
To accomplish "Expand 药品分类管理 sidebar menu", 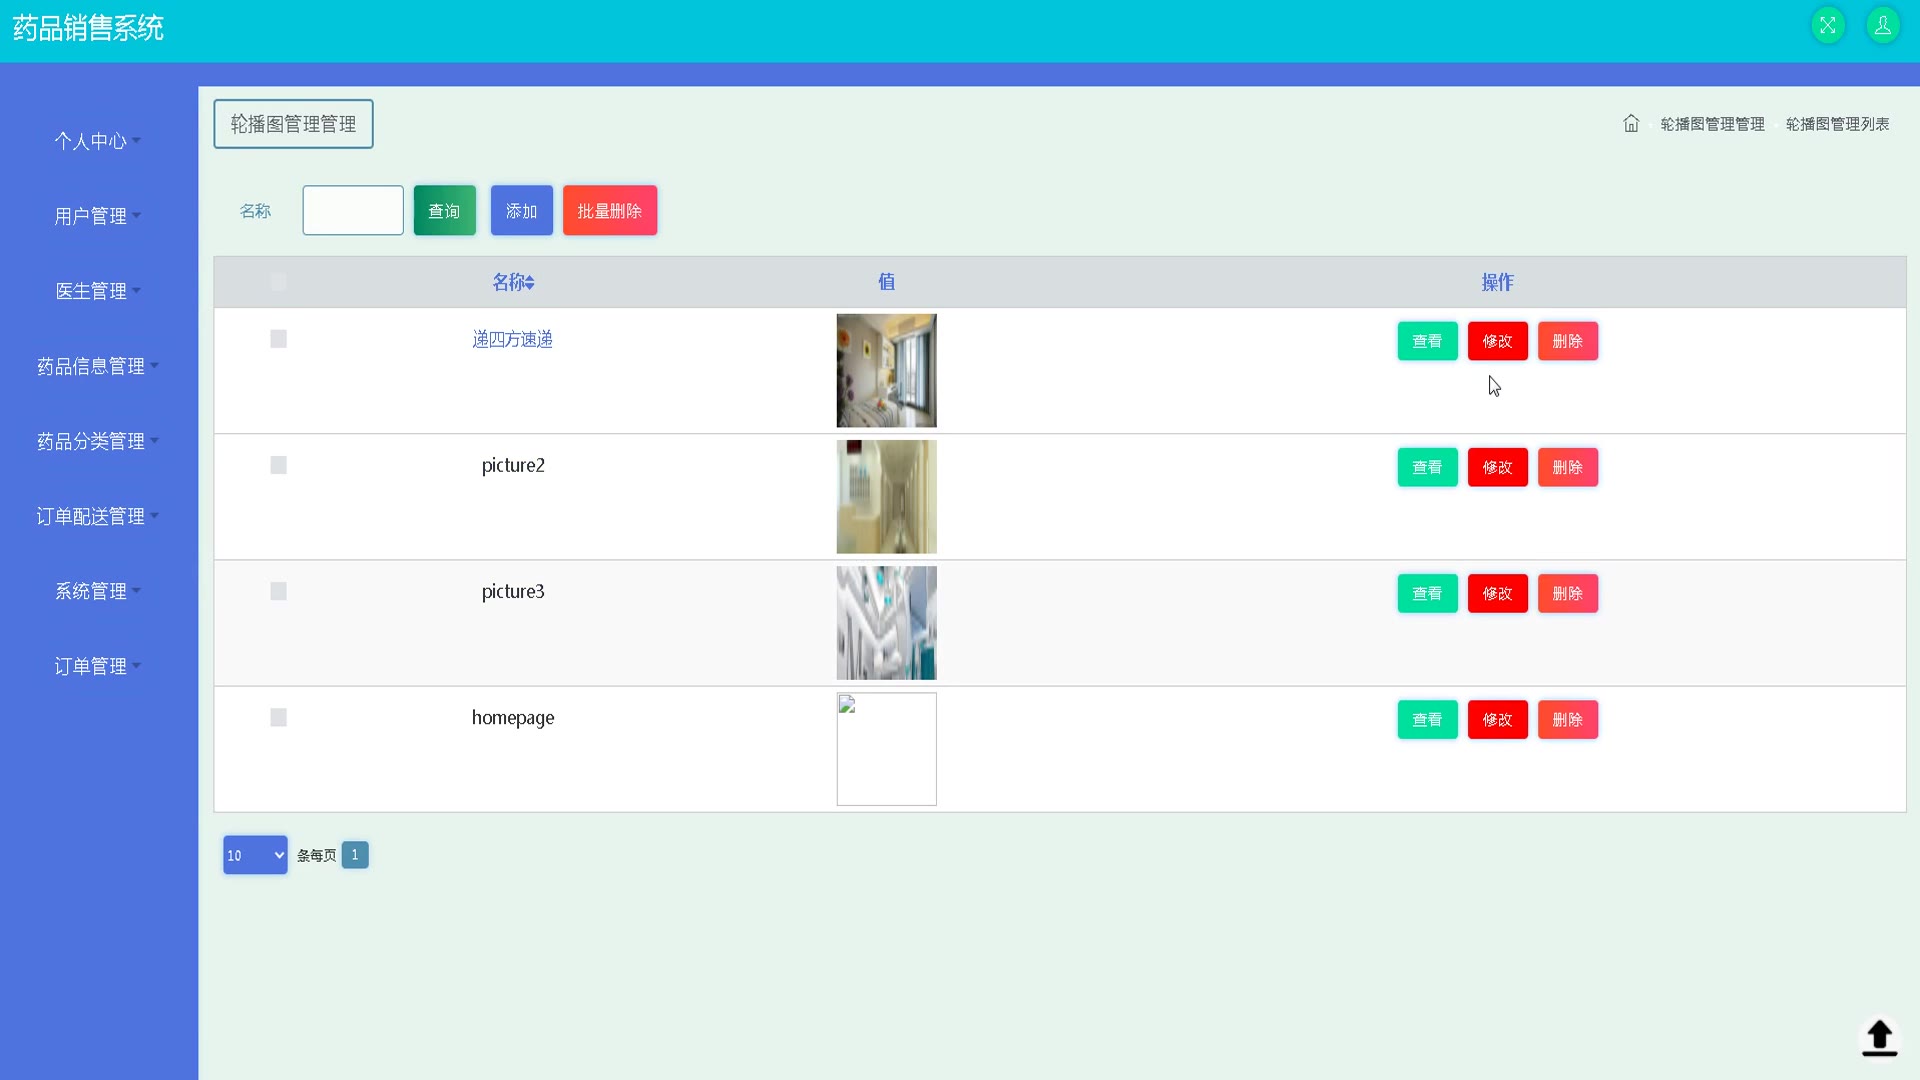I will point(97,441).
